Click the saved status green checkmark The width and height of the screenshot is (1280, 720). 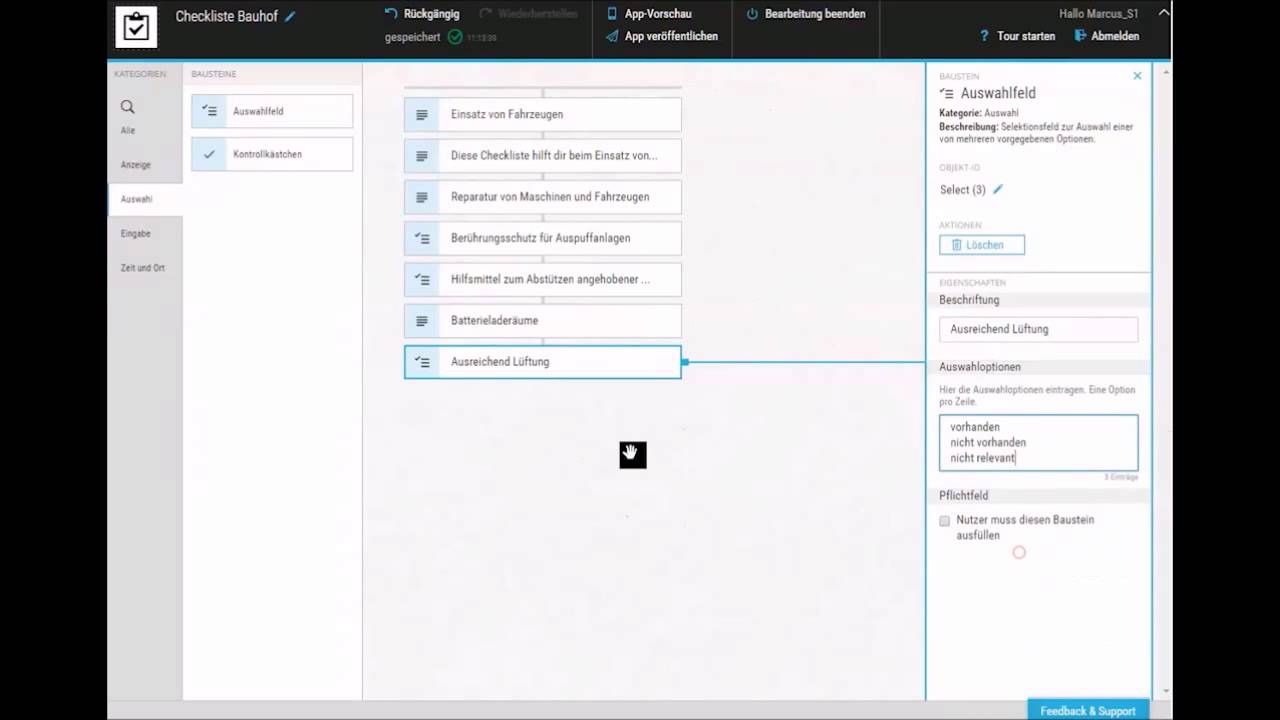pyautogui.click(x=455, y=37)
